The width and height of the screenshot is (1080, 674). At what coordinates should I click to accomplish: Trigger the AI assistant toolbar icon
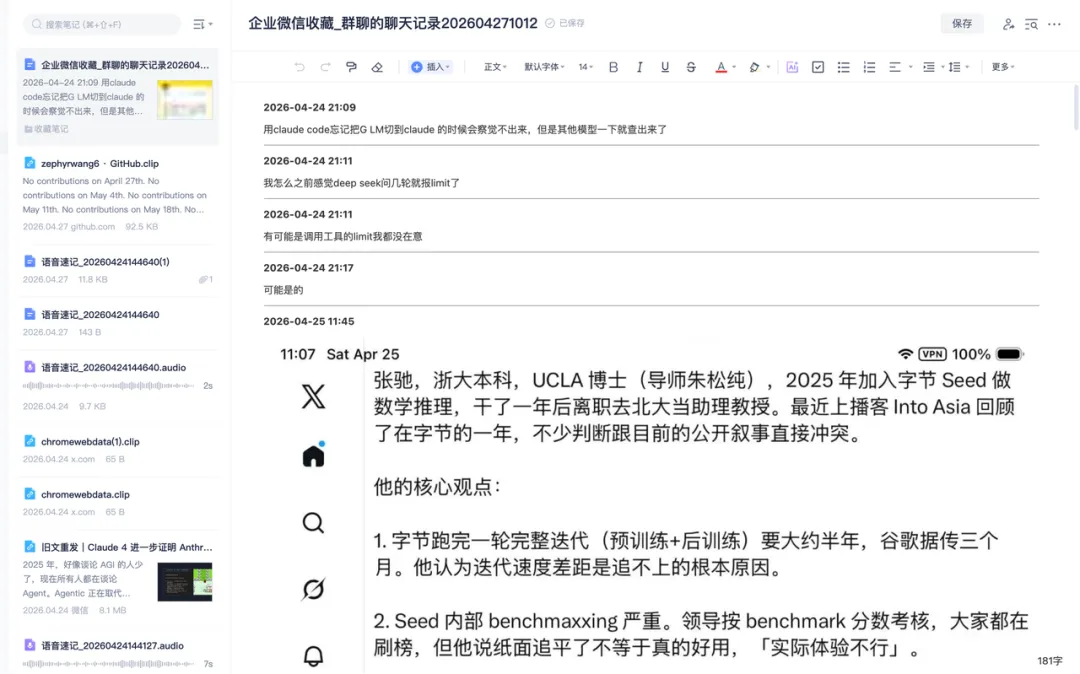(790, 66)
